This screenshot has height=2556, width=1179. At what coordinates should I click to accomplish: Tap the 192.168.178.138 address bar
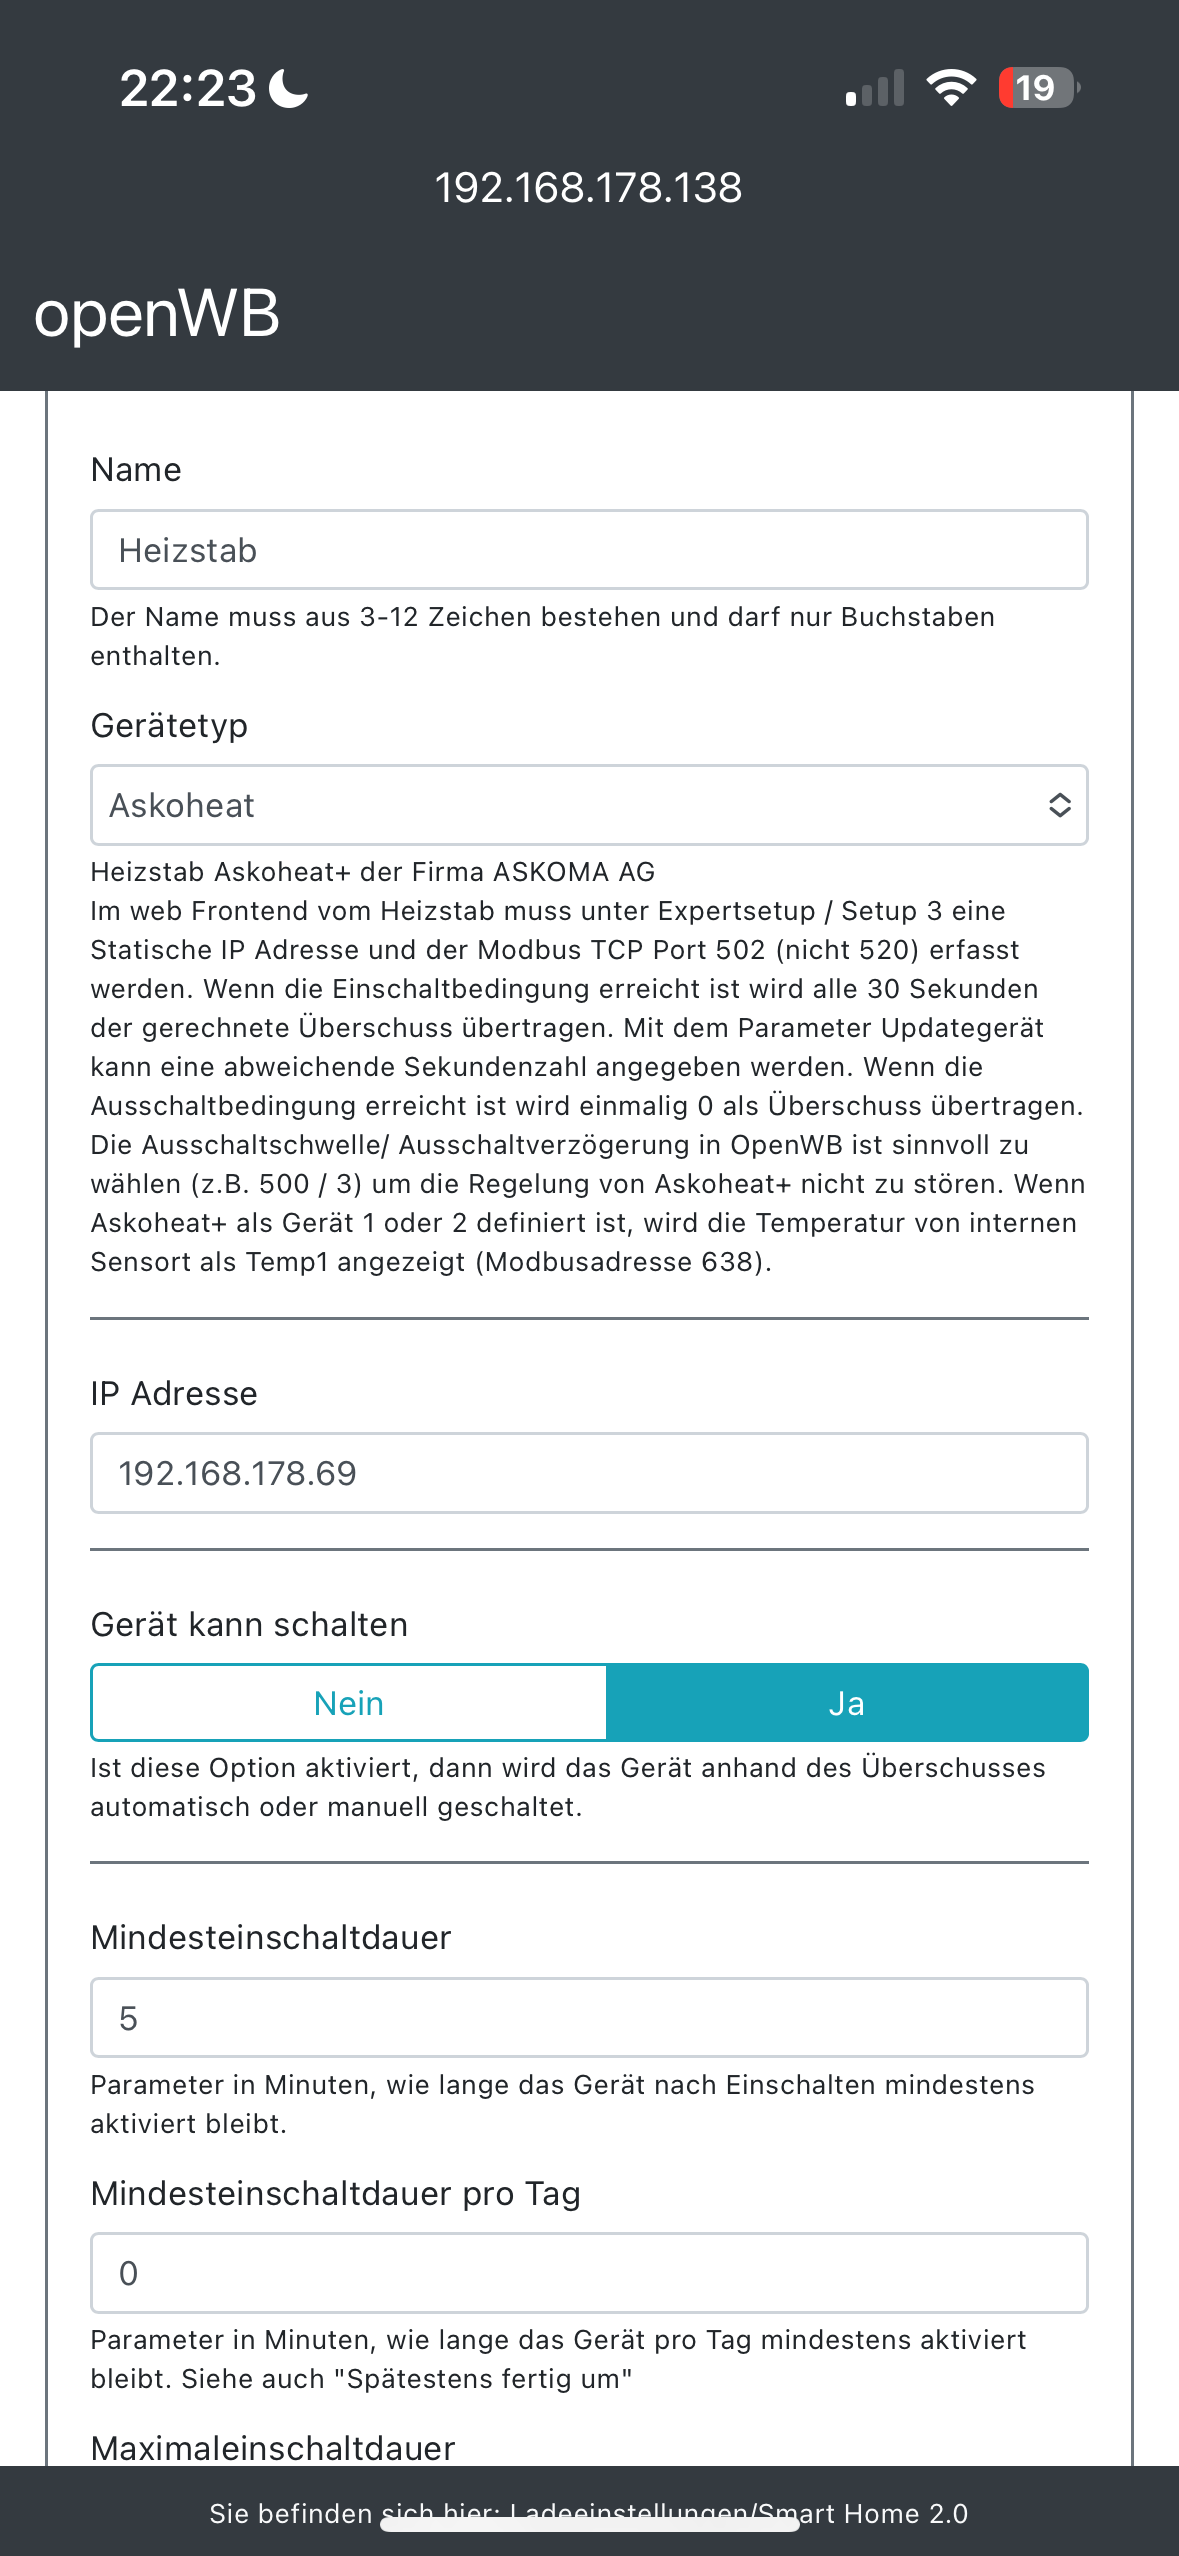pyautogui.click(x=589, y=188)
